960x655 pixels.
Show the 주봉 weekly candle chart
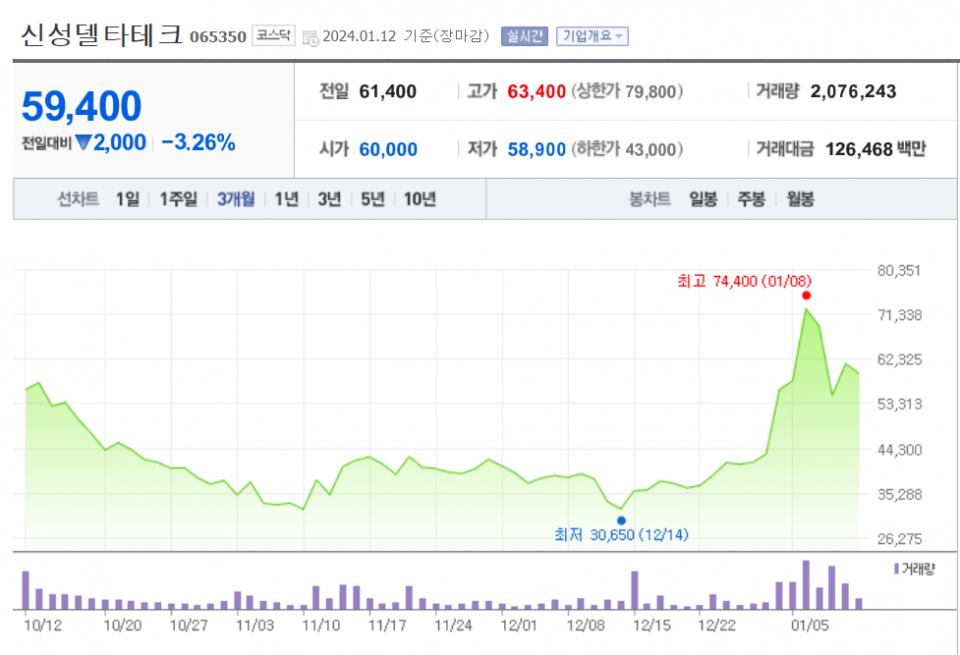click(751, 199)
